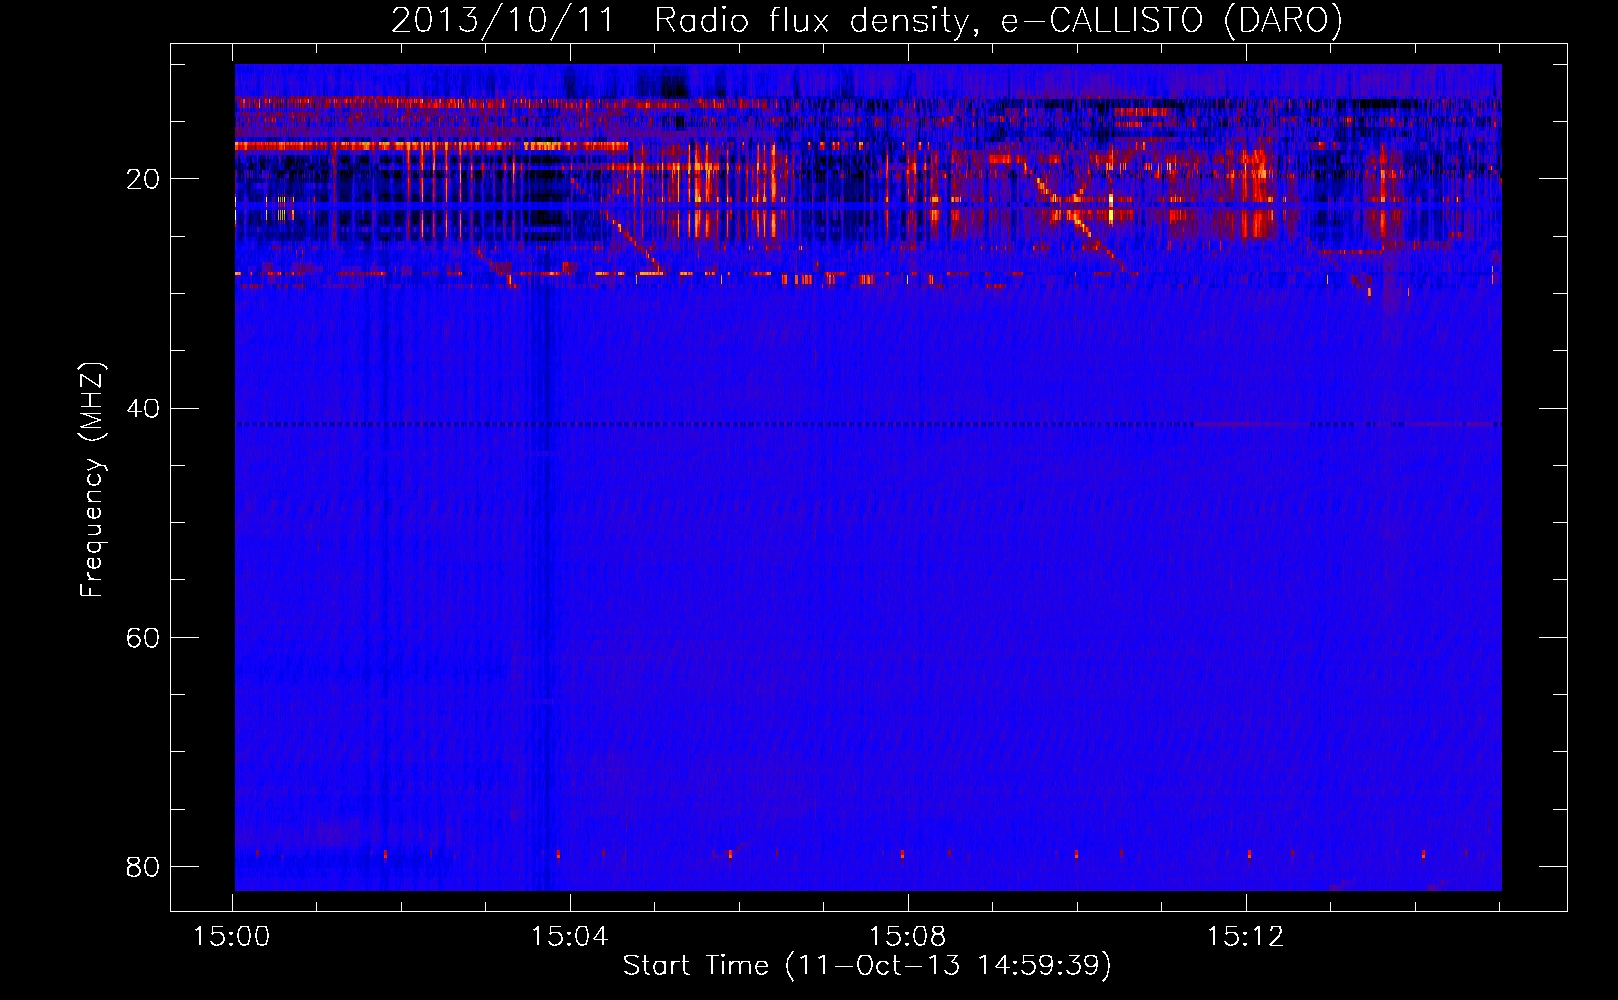Click the e-CALLISTO (DARO) text in title
The width and height of the screenshot is (1618, 1000).
click(1172, 21)
